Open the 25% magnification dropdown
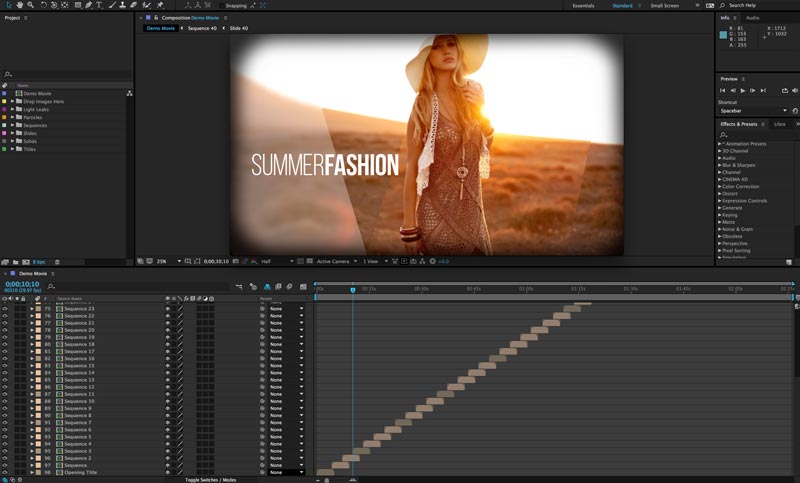800x483 pixels. click(169, 261)
